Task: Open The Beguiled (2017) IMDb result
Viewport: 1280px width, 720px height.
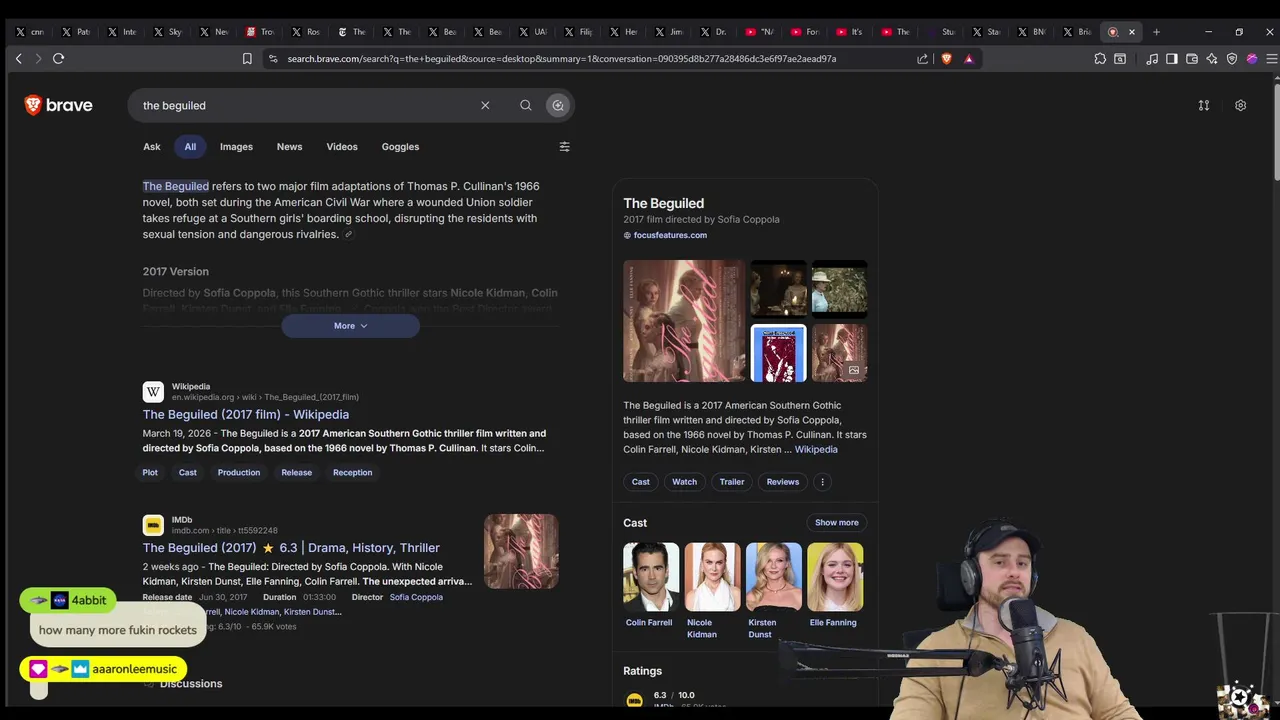Action: click(291, 548)
